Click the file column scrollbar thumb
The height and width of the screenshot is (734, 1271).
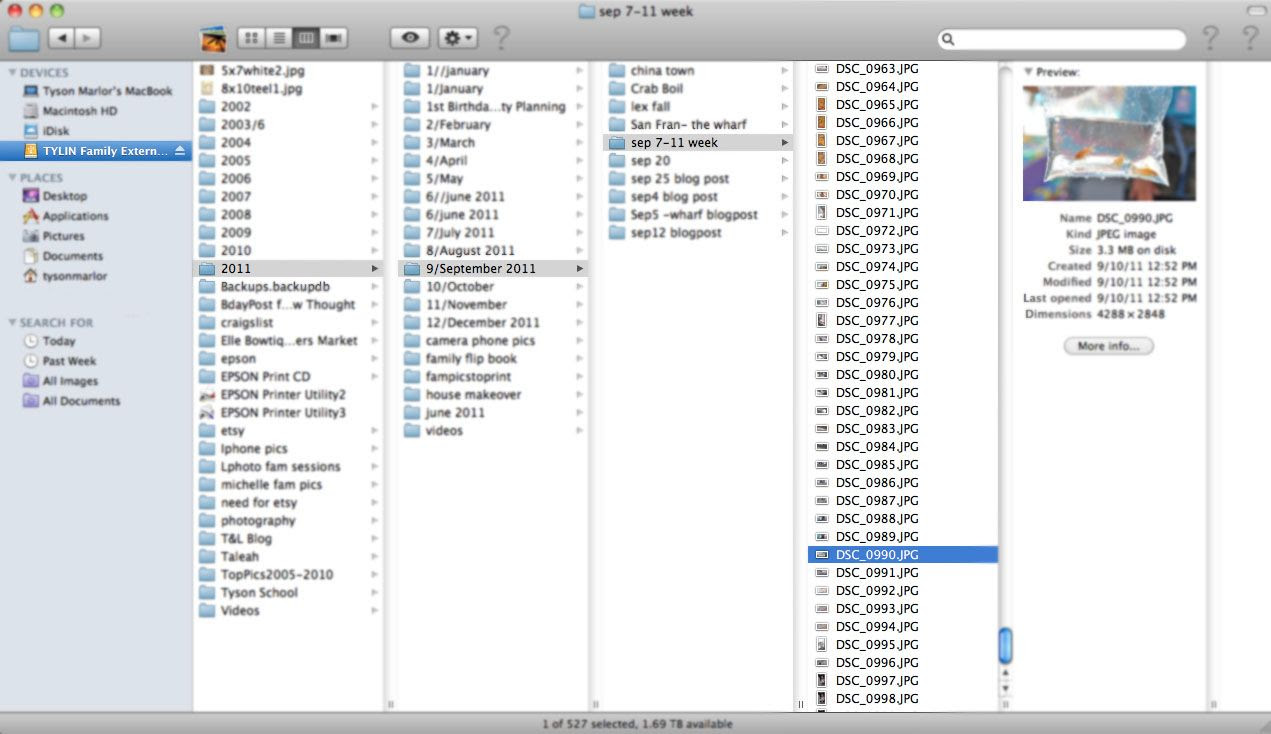click(1006, 645)
